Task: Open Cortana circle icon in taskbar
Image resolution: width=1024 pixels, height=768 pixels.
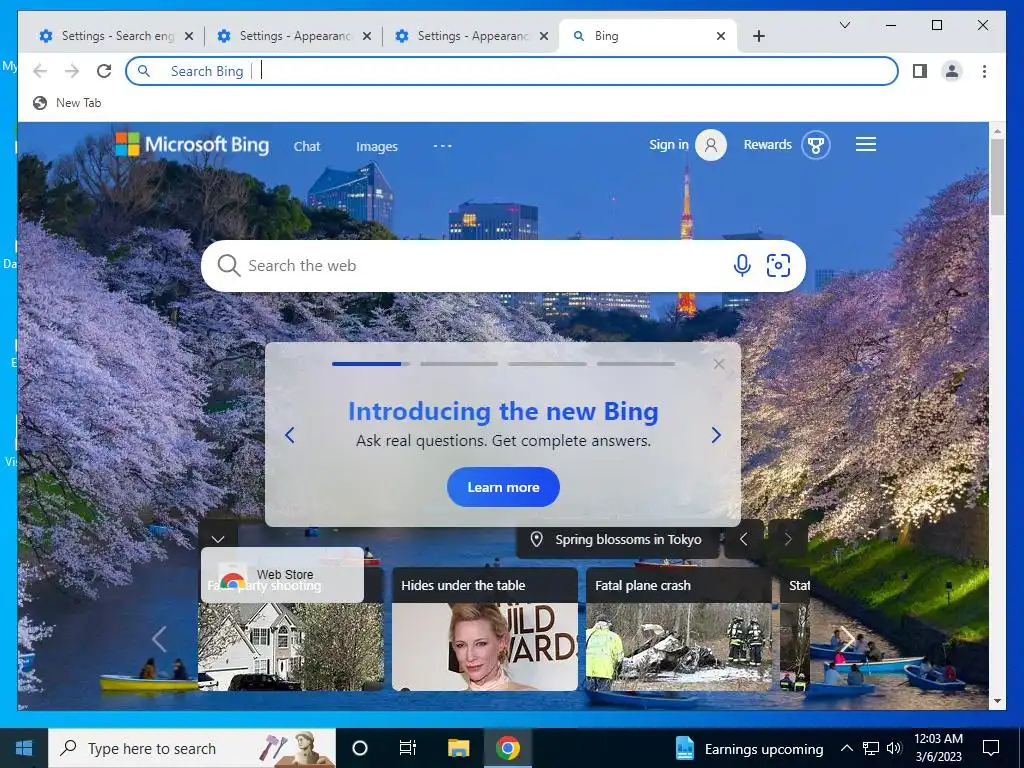Action: (359, 748)
